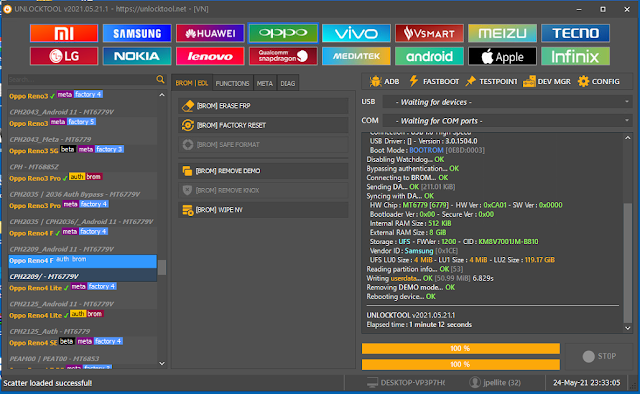Screen dimensions: 640x394
Task: Click inside the model search field
Action: (81, 79)
